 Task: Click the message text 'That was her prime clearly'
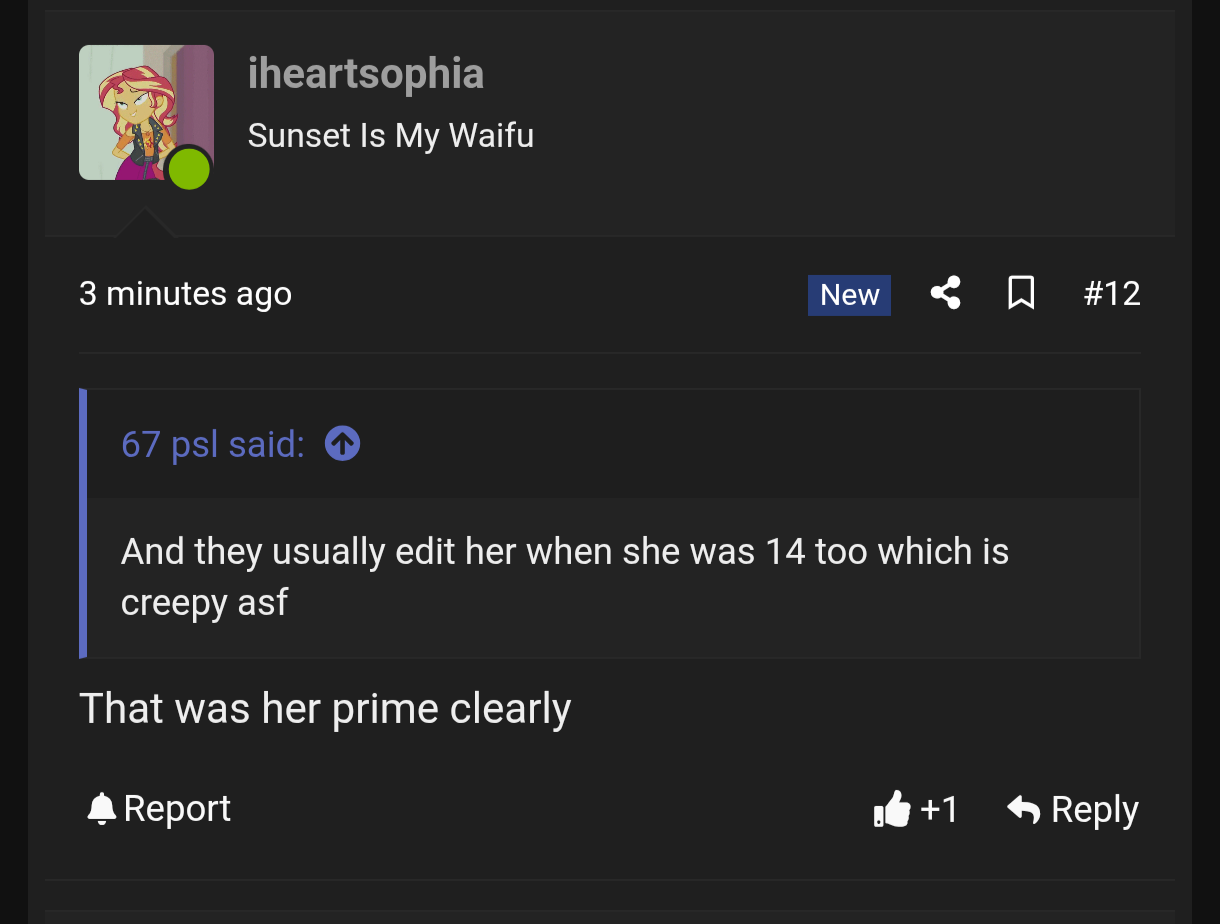pyautogui.click(x=325, y=709)
